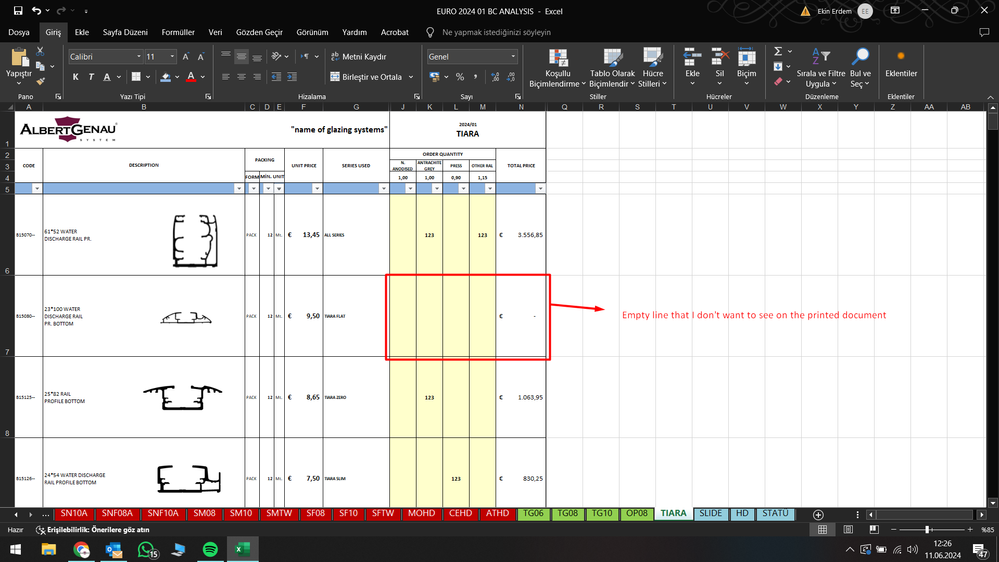999x562 pixels.
Task: Open the Windows Start menu
Action: click(x=15, y=549)
